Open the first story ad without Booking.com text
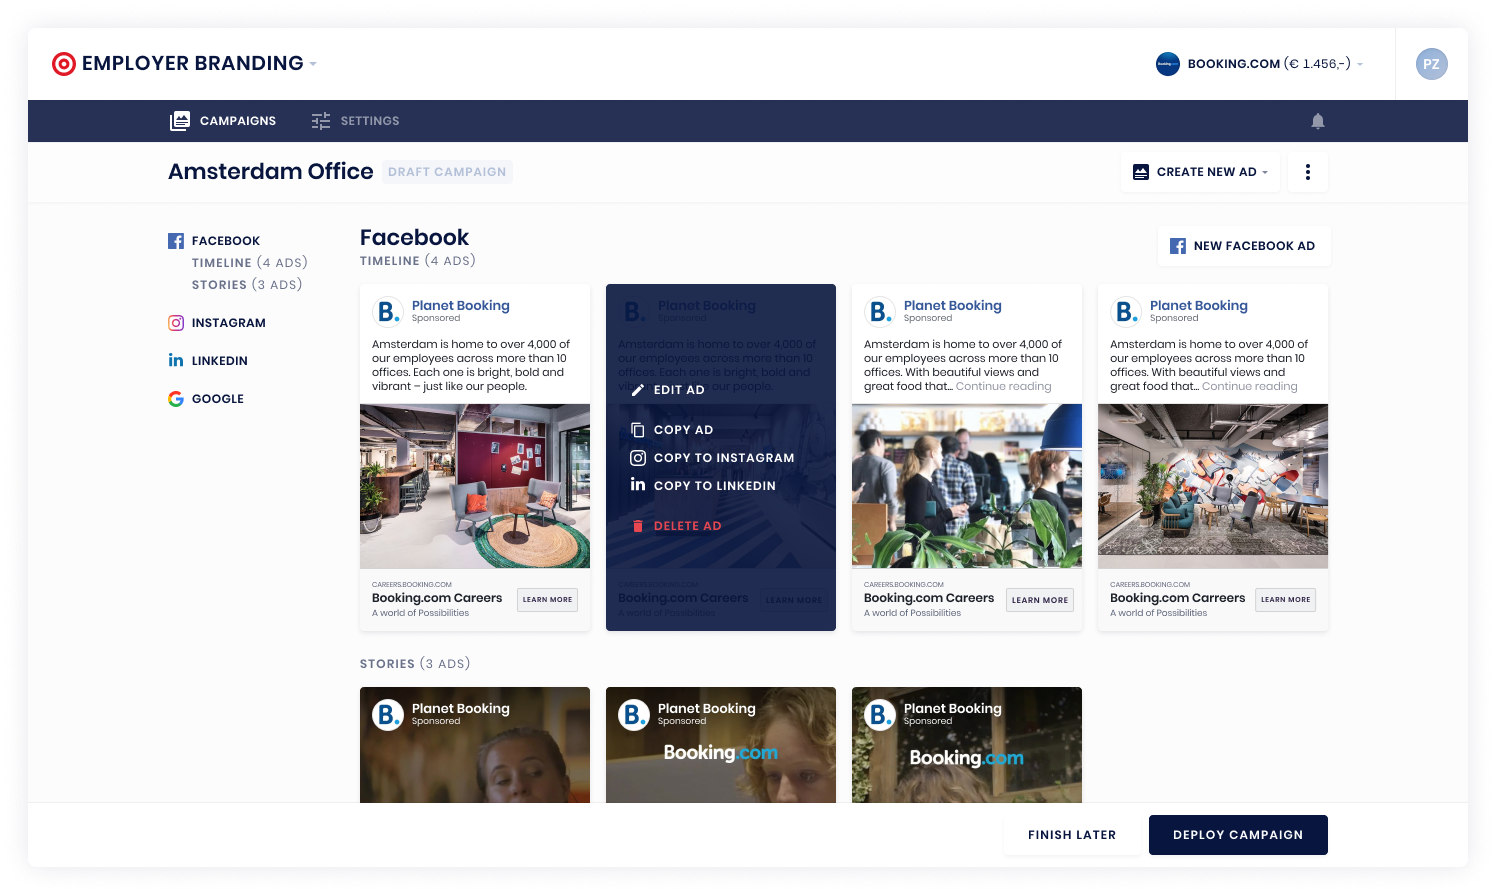The image size is (1496, 895). (475, 745)
